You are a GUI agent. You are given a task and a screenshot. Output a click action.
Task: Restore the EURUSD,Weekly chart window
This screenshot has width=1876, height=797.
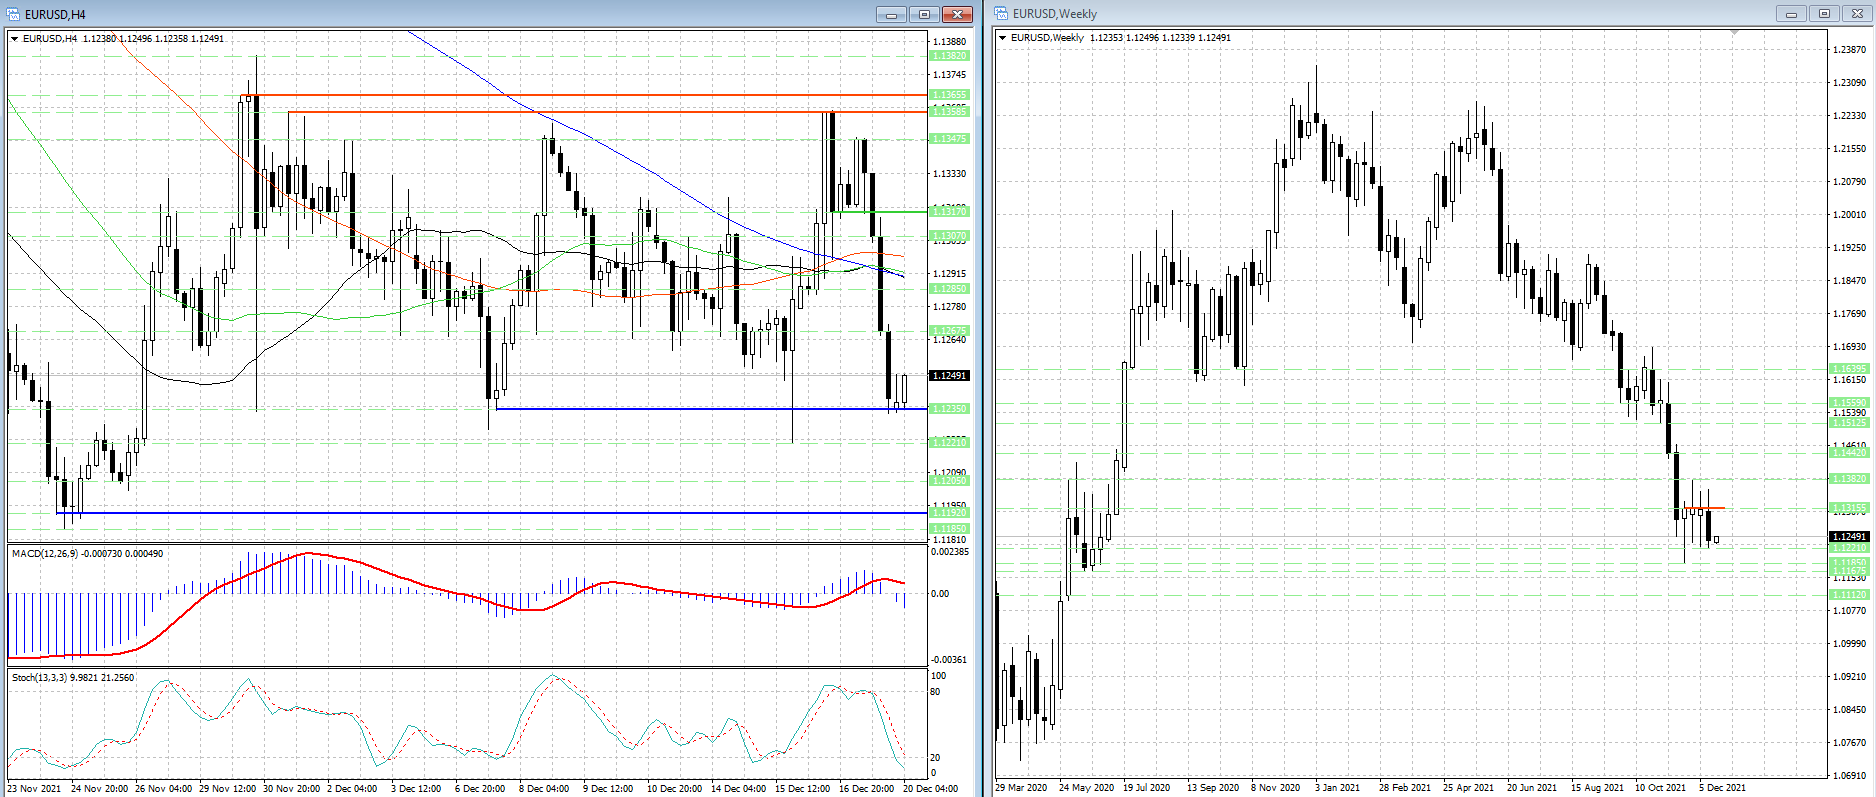coord(1824,14)
